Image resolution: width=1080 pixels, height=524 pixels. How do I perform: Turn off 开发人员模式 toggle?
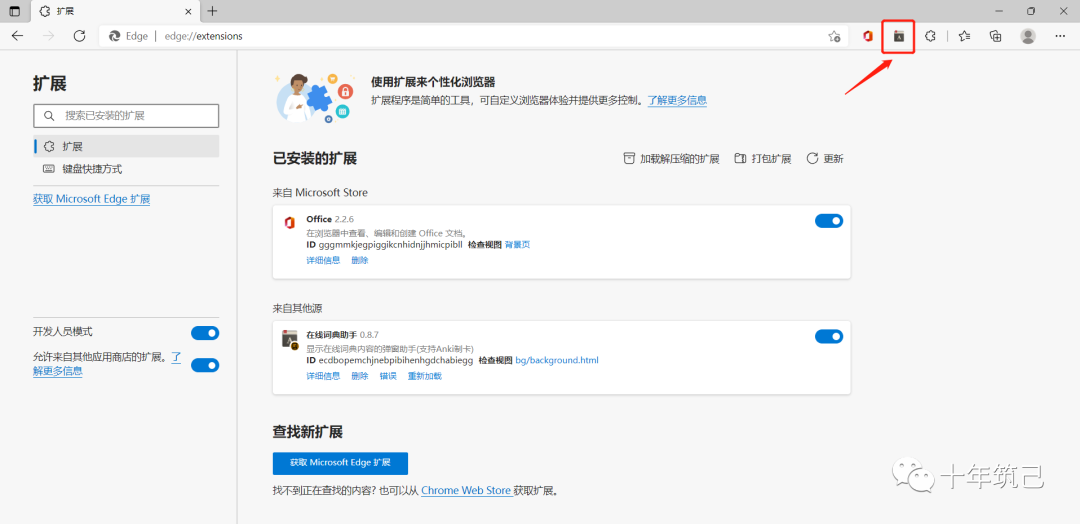point(205,333)
